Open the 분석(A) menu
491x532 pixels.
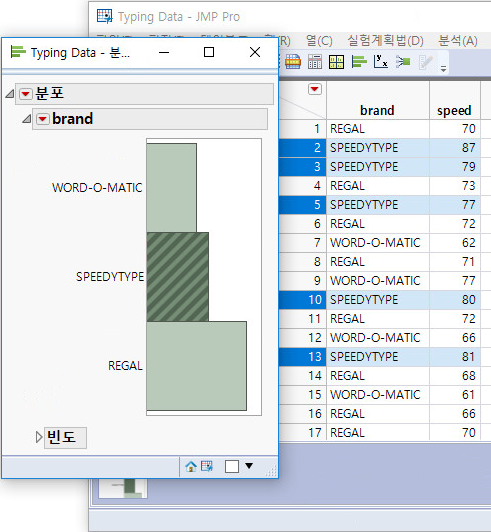[458, 41]
